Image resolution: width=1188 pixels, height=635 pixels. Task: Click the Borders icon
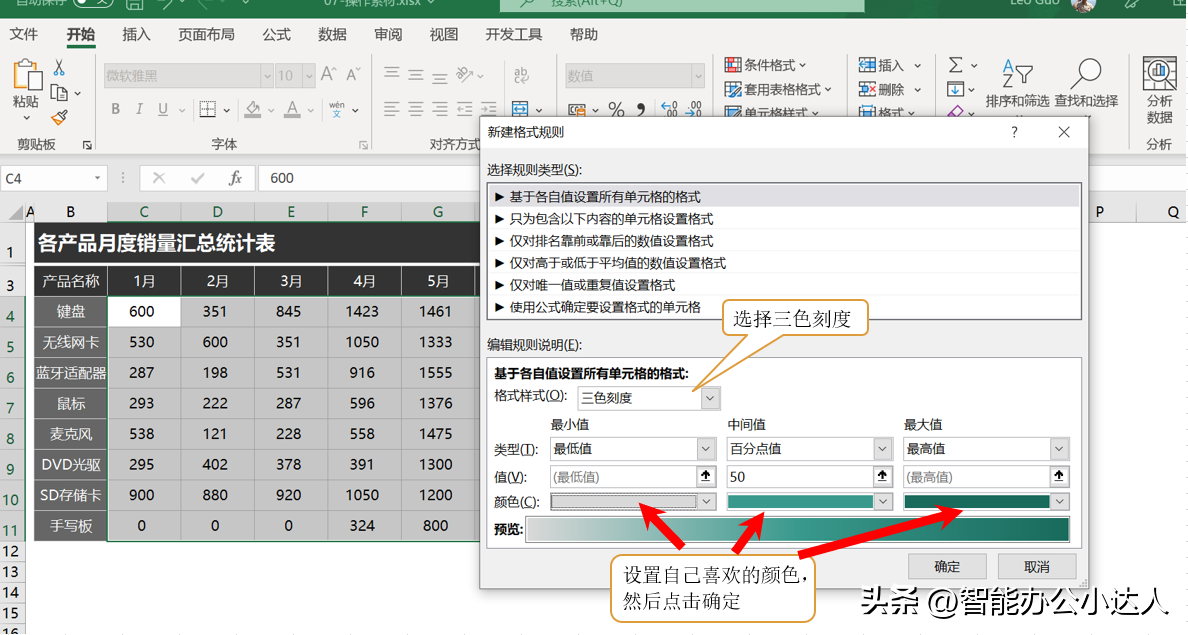[208, 109]
